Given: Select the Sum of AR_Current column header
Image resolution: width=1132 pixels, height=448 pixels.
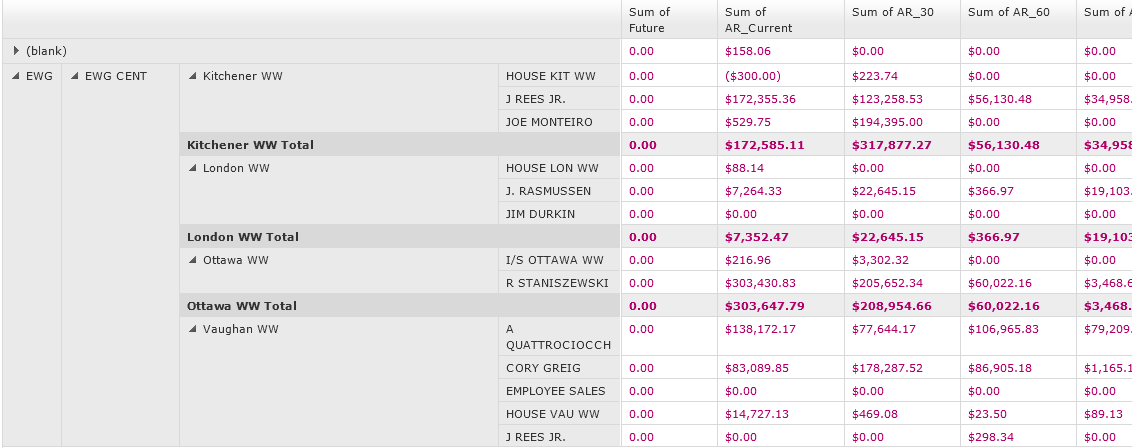Looking at the screenshot, I should click(758, 20).
